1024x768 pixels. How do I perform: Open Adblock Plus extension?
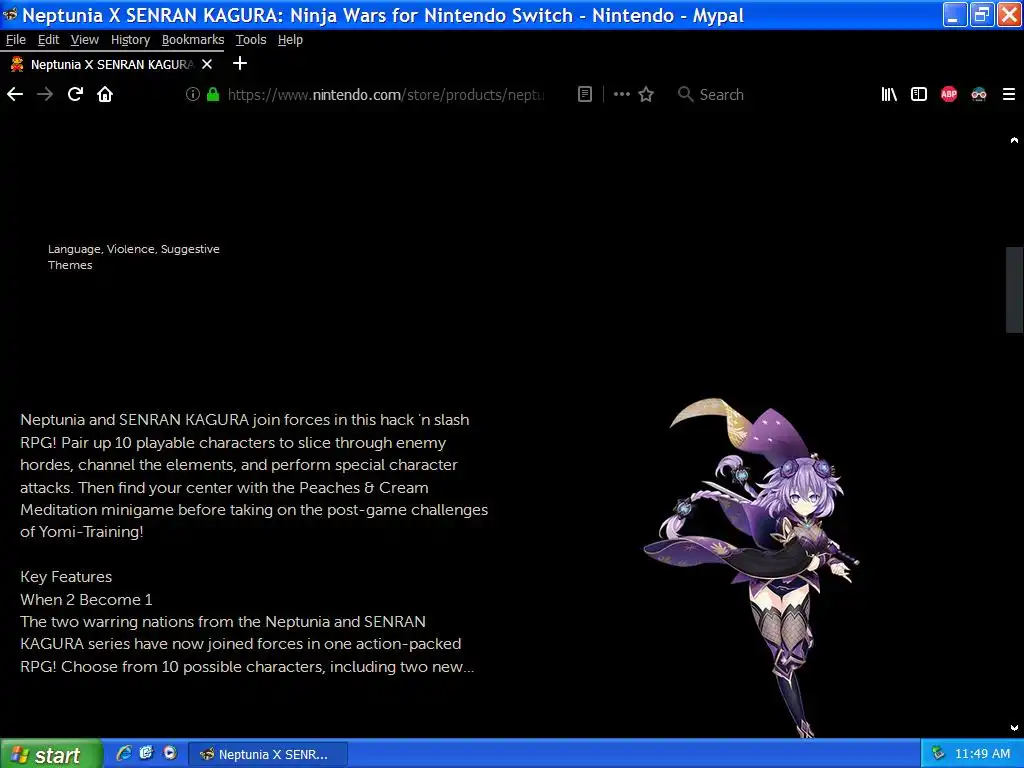949,95
